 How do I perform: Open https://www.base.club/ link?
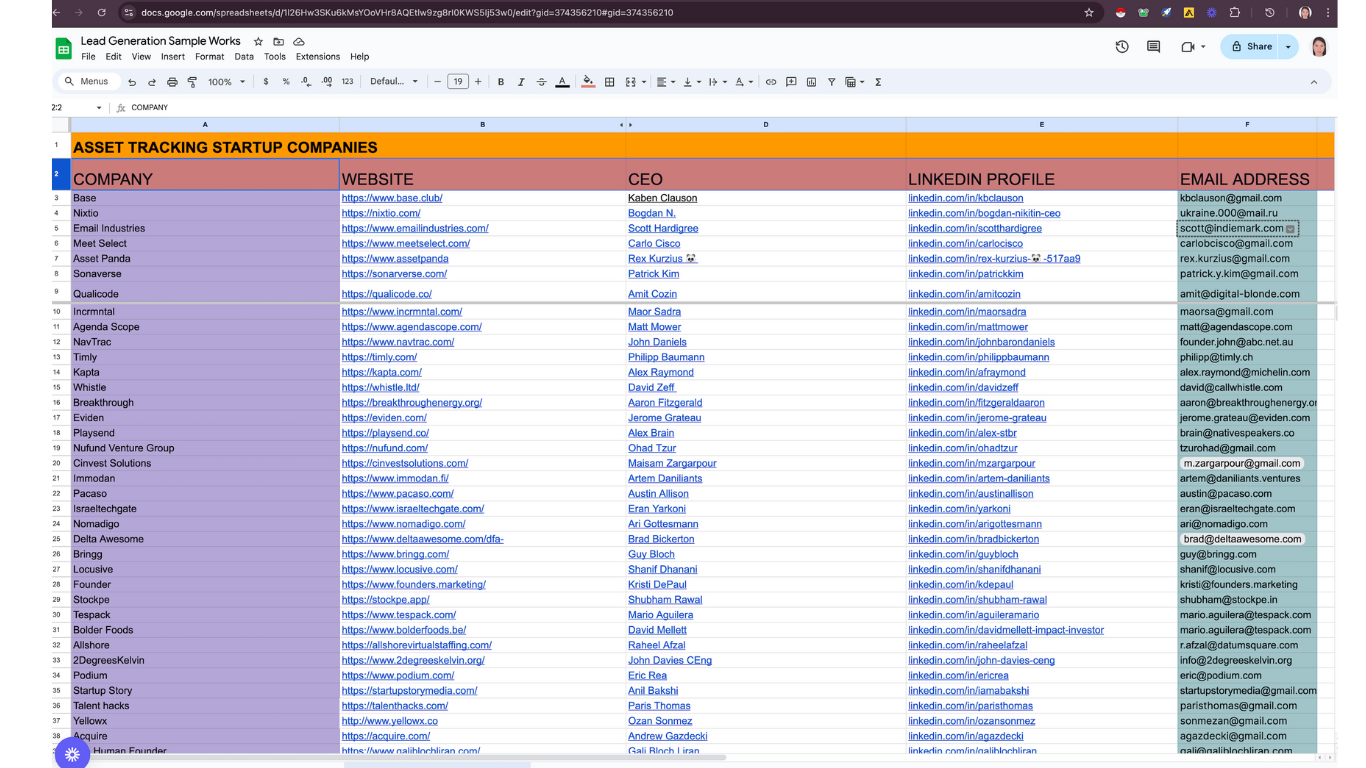point(392,198)
